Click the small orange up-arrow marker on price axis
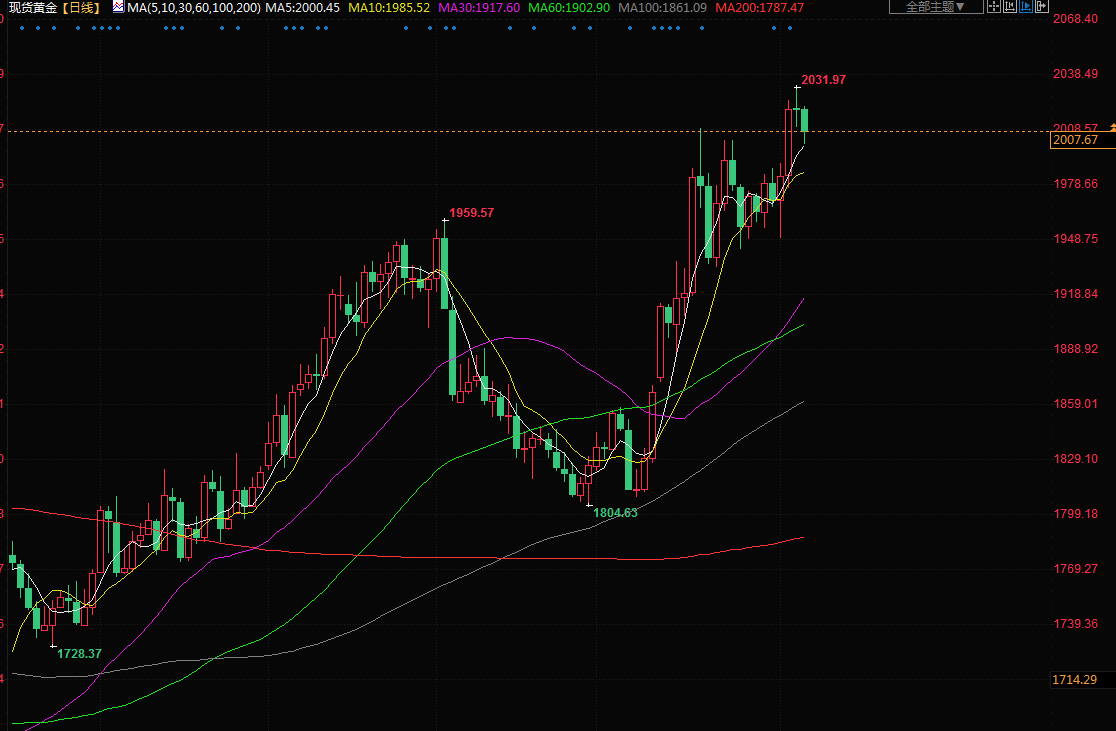Viewport: 1116px width, 731px height. (1111, 127)
